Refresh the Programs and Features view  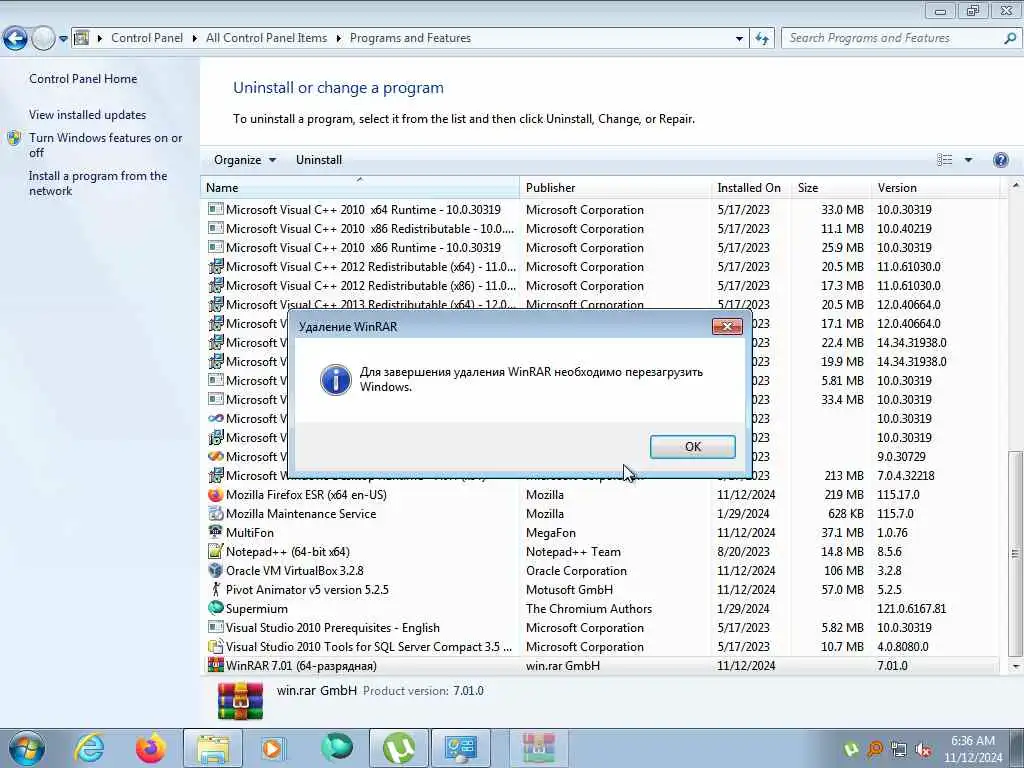pyautogui.click(x=762, y=39)
